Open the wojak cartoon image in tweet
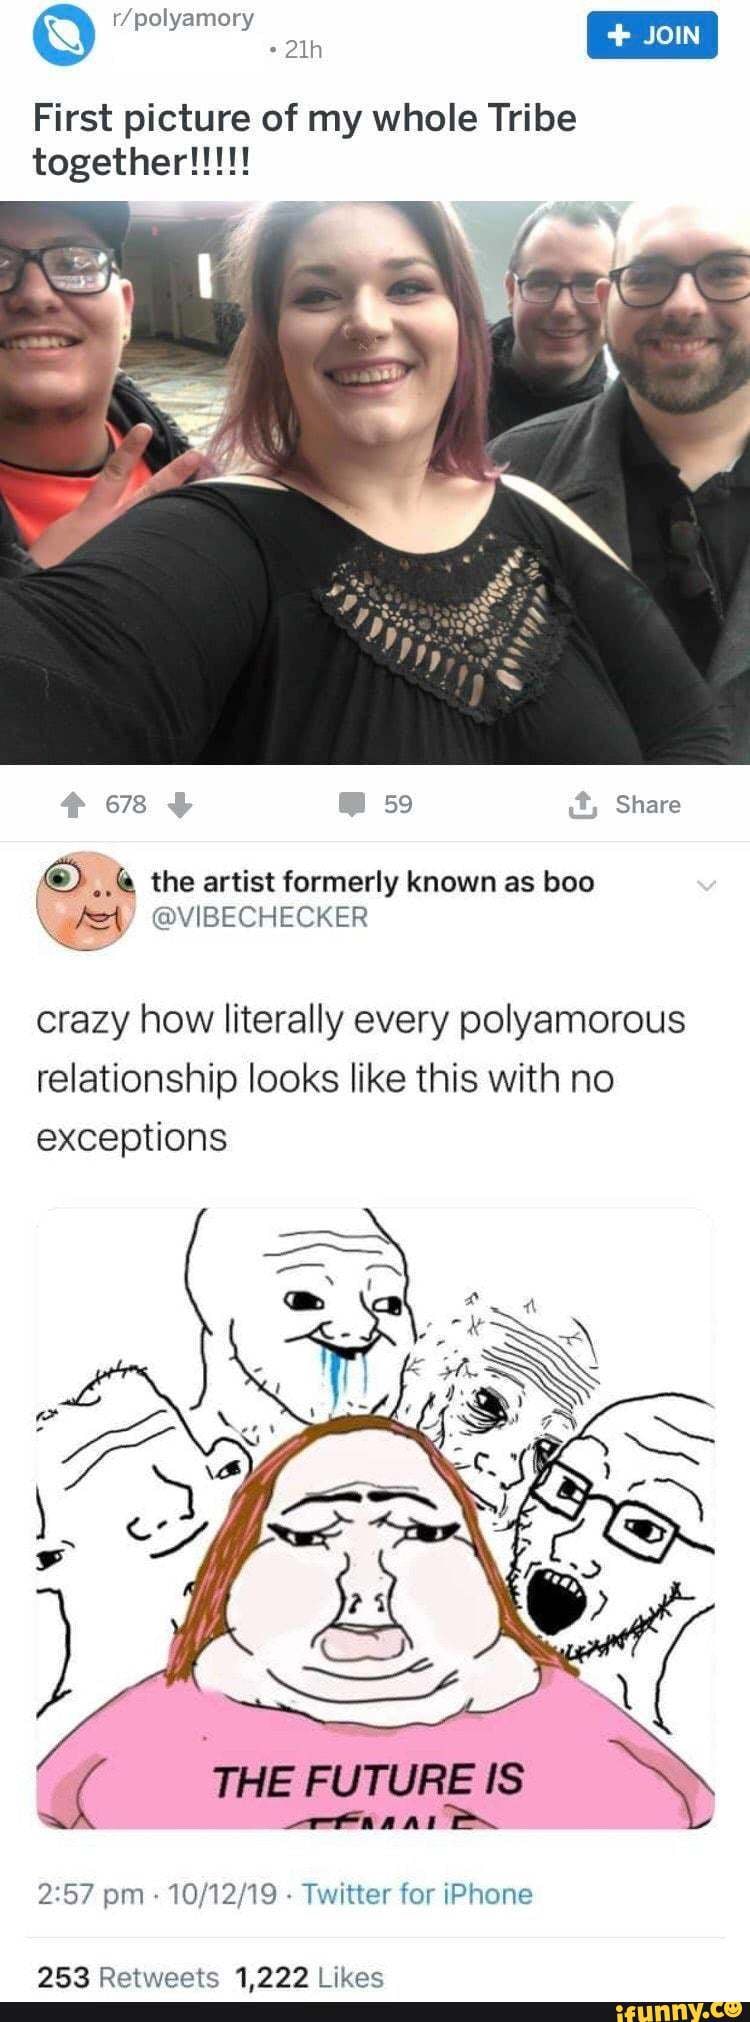750x2022 pixels. 375,1518
